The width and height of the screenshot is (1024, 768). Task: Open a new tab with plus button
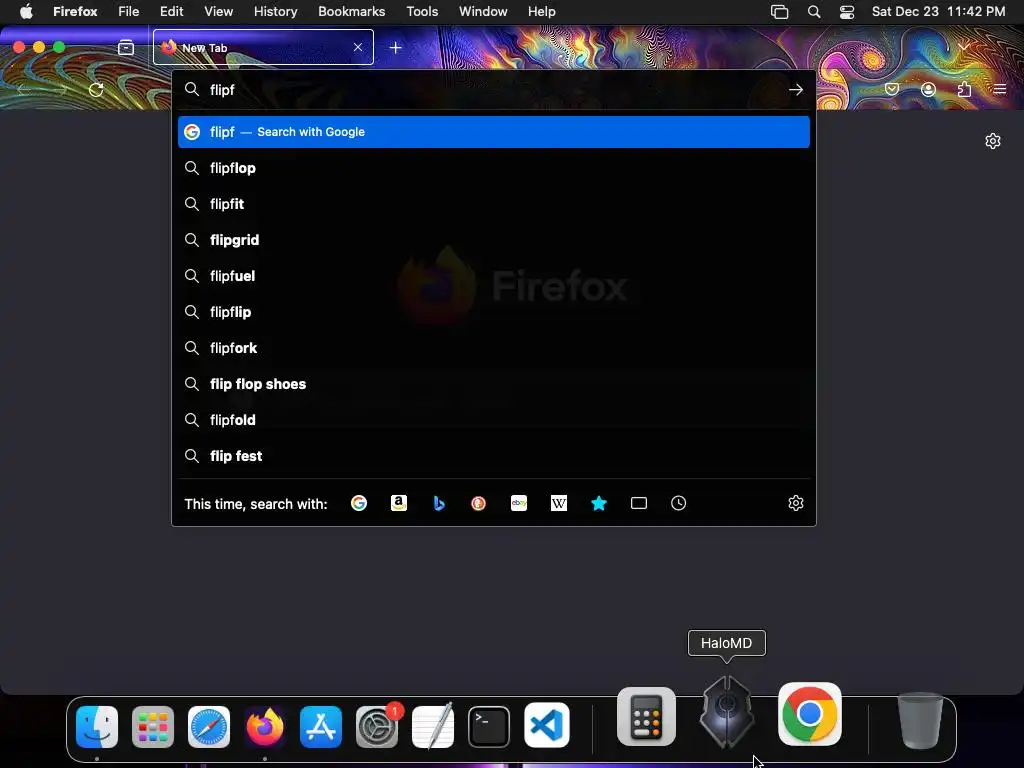[396, 47]
